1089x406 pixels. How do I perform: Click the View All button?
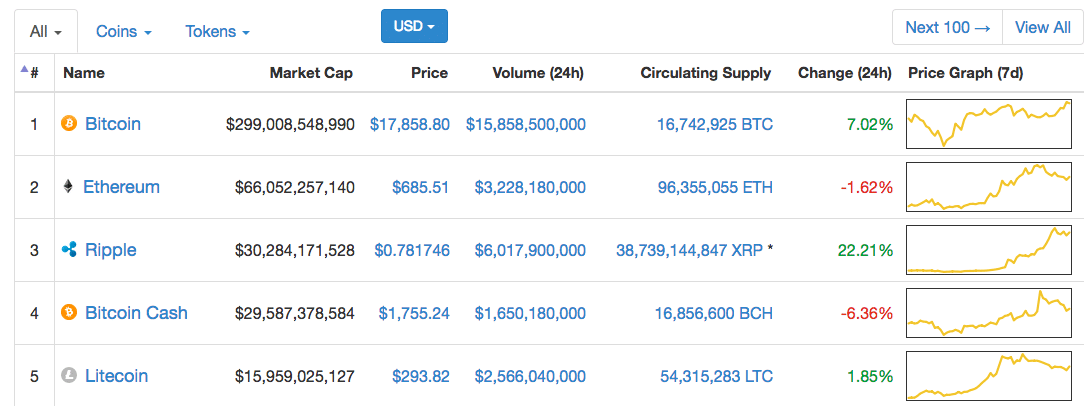[x=1042, y=28]
